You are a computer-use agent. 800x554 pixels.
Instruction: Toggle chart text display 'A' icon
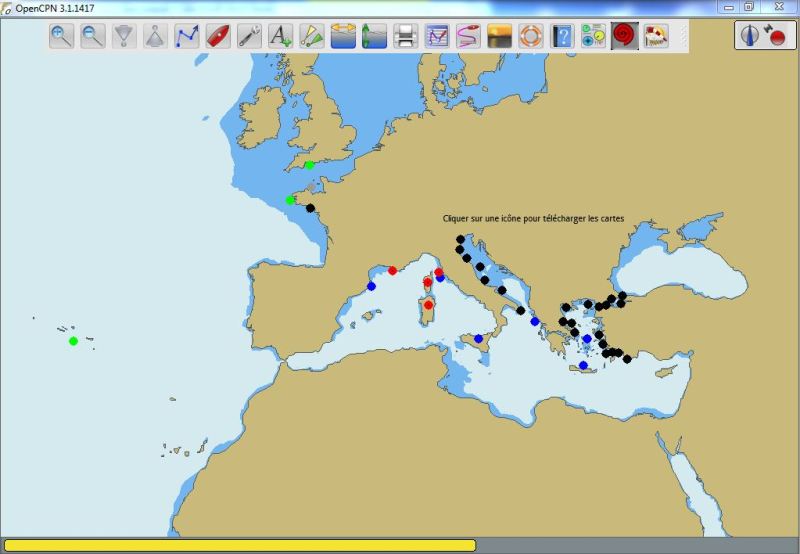[280, 36]
